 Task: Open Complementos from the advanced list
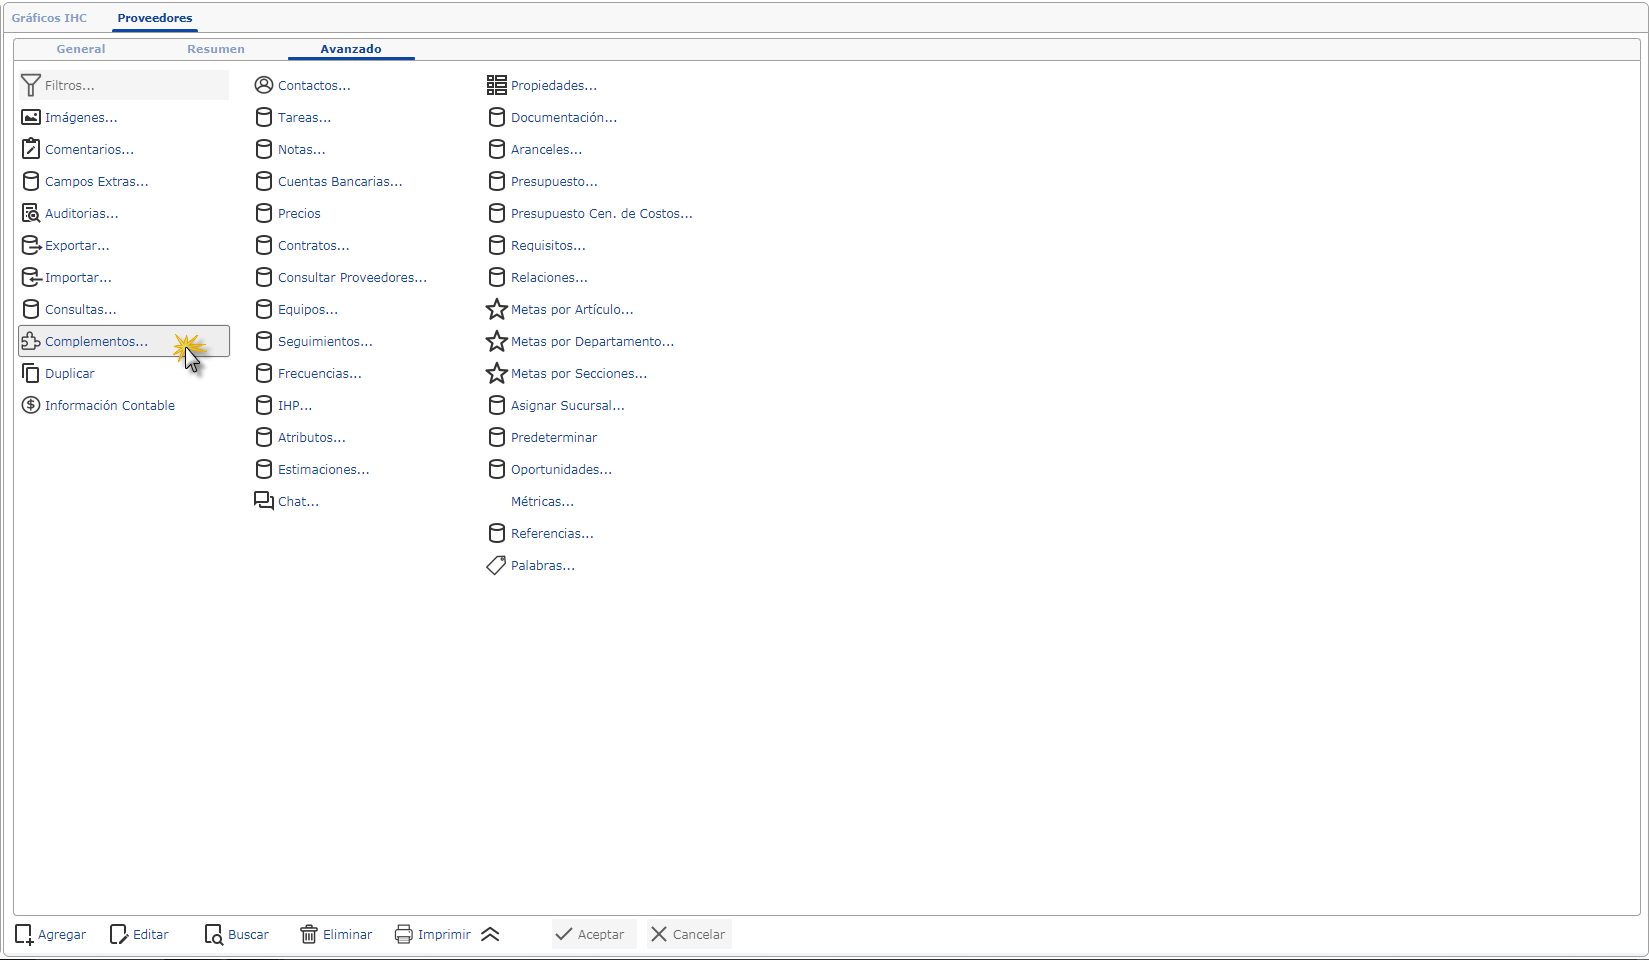[96, 342]
